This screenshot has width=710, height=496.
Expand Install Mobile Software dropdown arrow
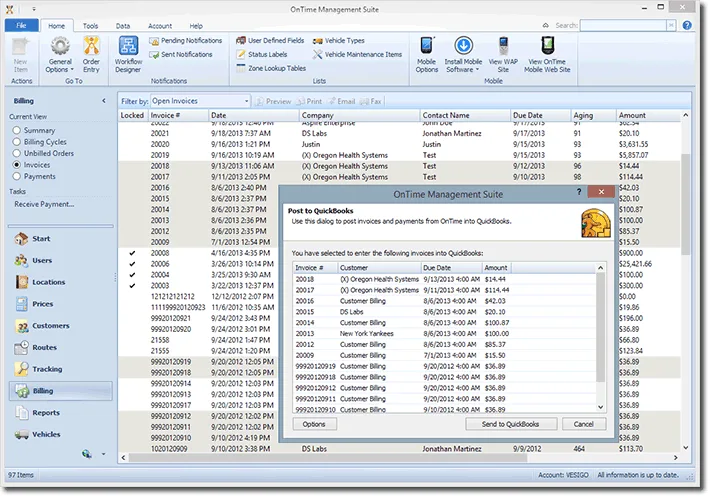(x=477, y=70)
